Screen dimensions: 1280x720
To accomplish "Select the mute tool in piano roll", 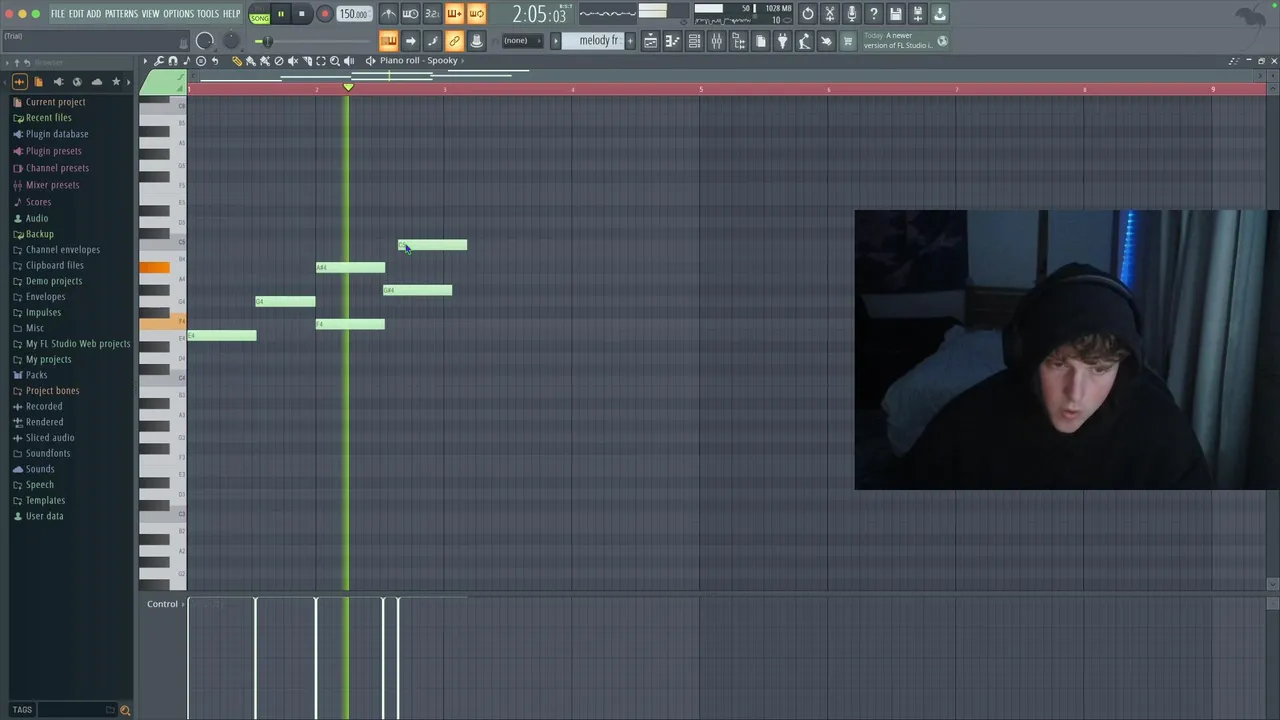I will pos(293,61).
